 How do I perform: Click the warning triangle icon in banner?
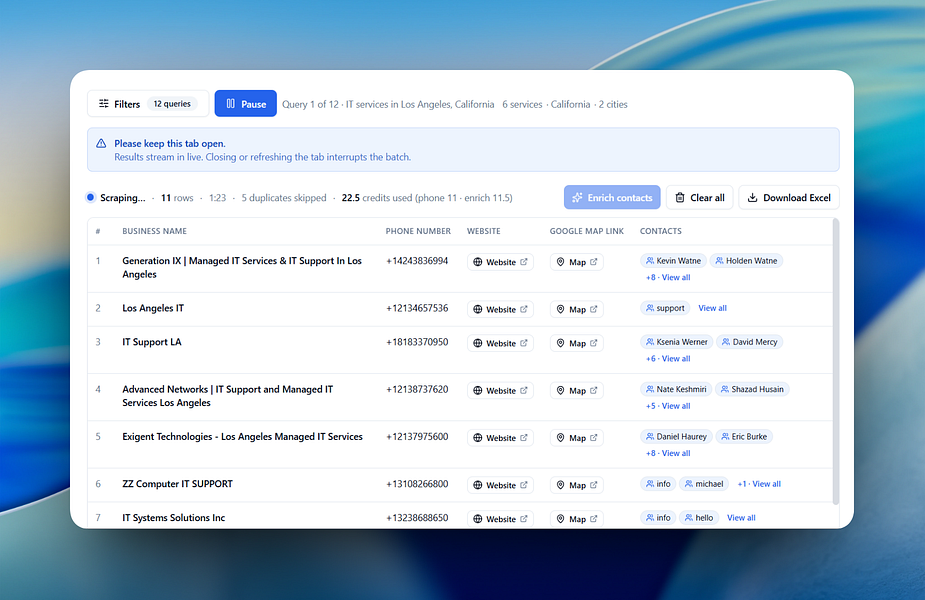(x=101, y=143)
